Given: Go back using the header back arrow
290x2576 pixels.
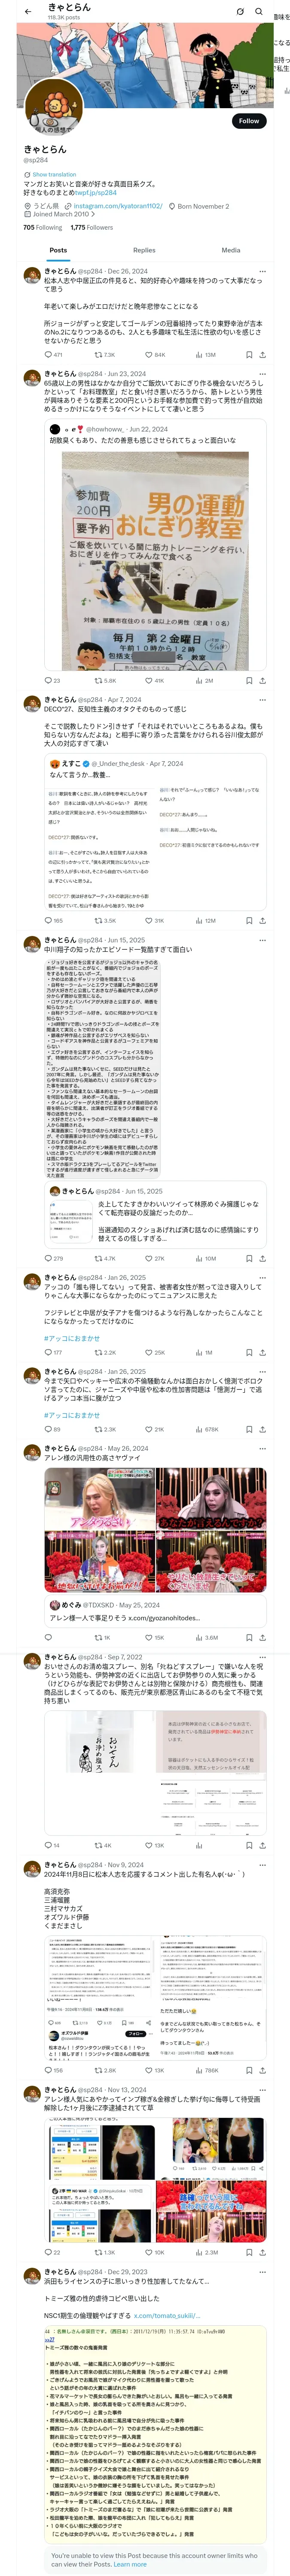Looking at the screenshot, I should tap(27, 11).
